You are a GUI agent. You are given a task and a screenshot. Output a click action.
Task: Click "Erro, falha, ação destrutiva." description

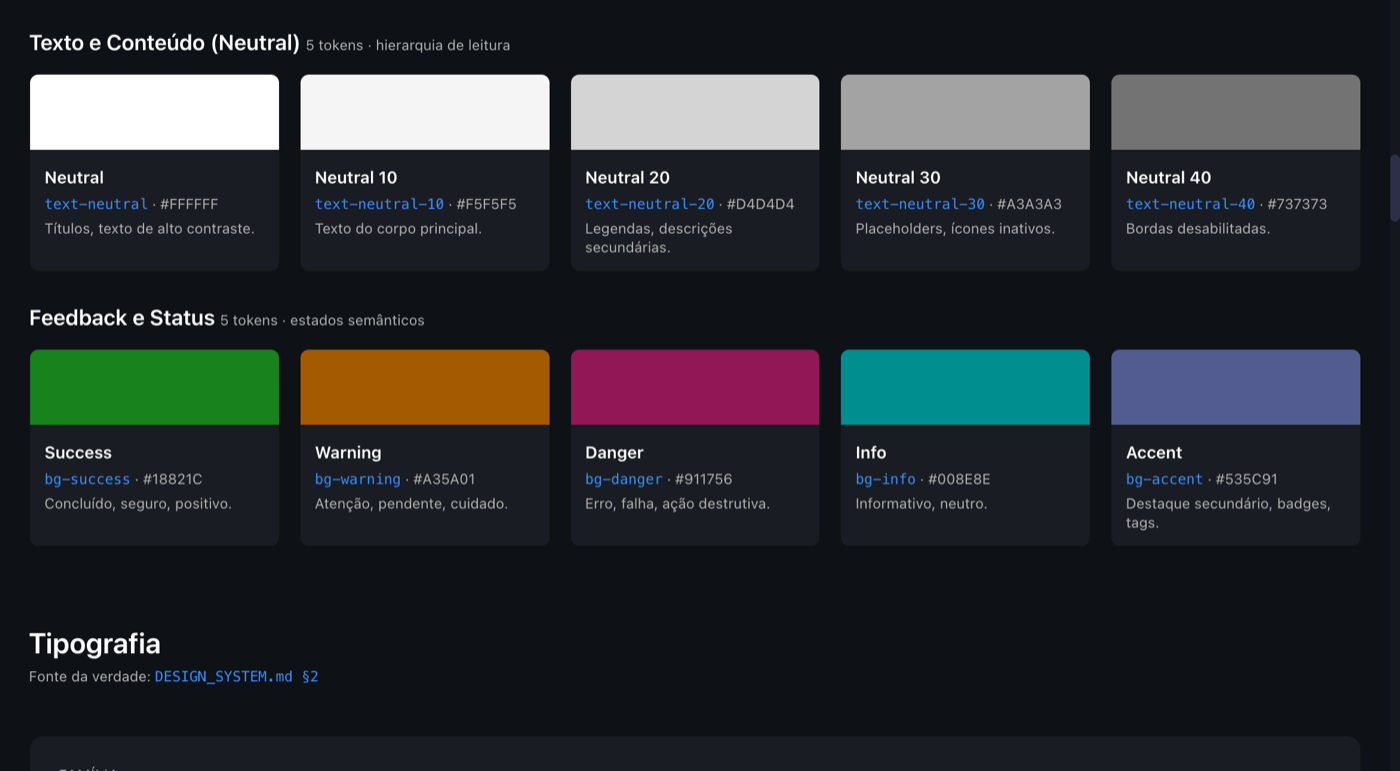tap(677, 504)
